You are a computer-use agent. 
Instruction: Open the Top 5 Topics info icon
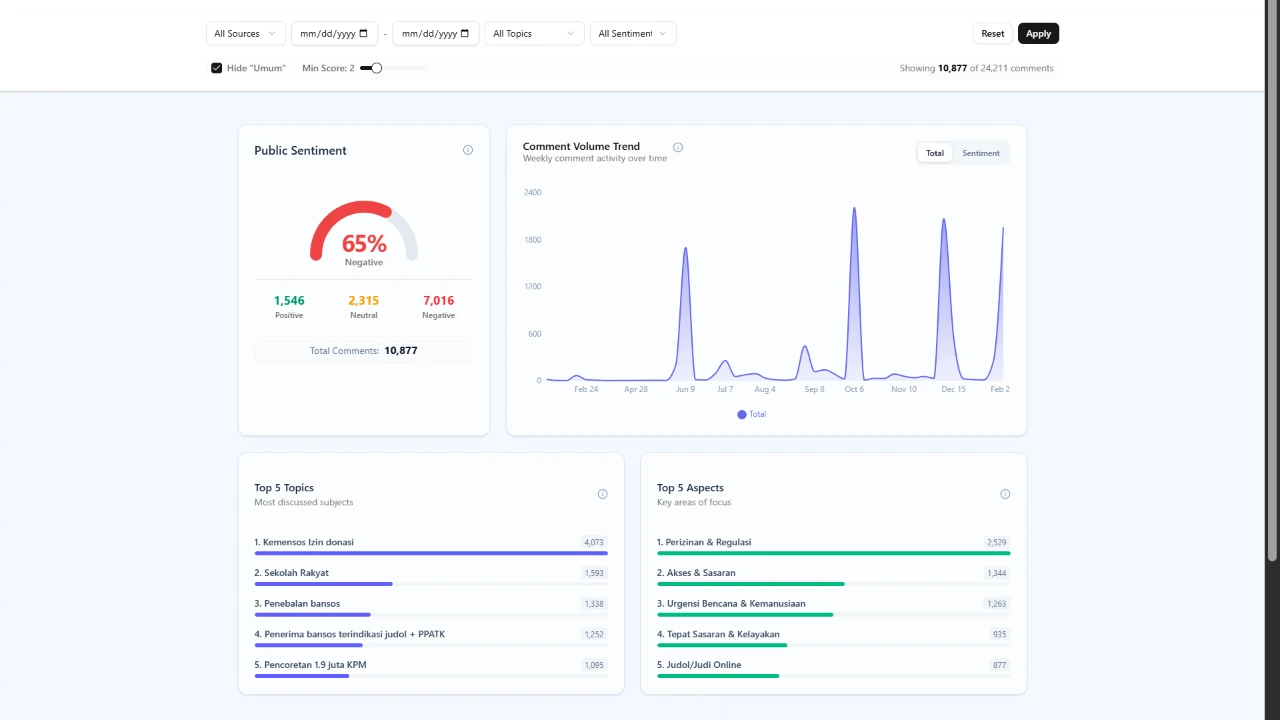pos(602,493)
